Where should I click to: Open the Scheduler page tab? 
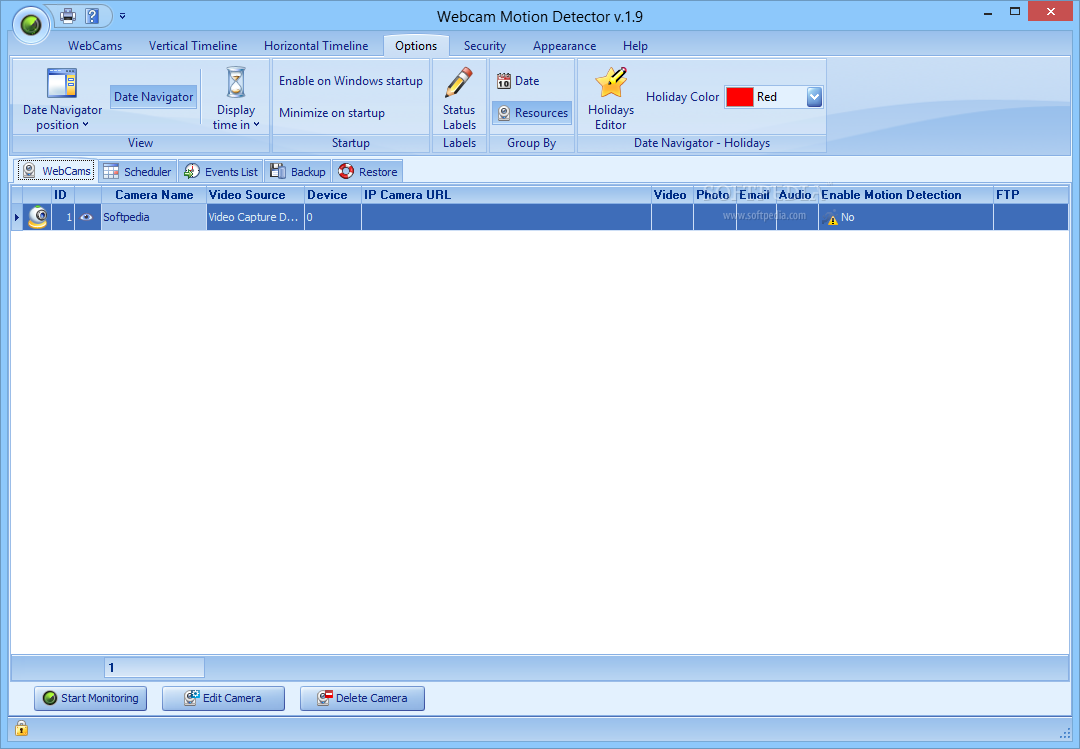(137, 172)
